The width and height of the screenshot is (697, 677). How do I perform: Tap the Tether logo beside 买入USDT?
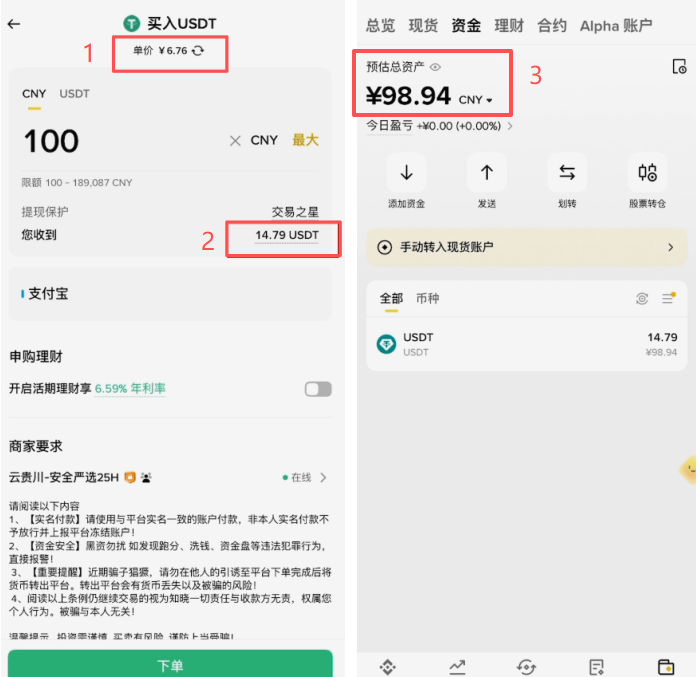(131, 24)
